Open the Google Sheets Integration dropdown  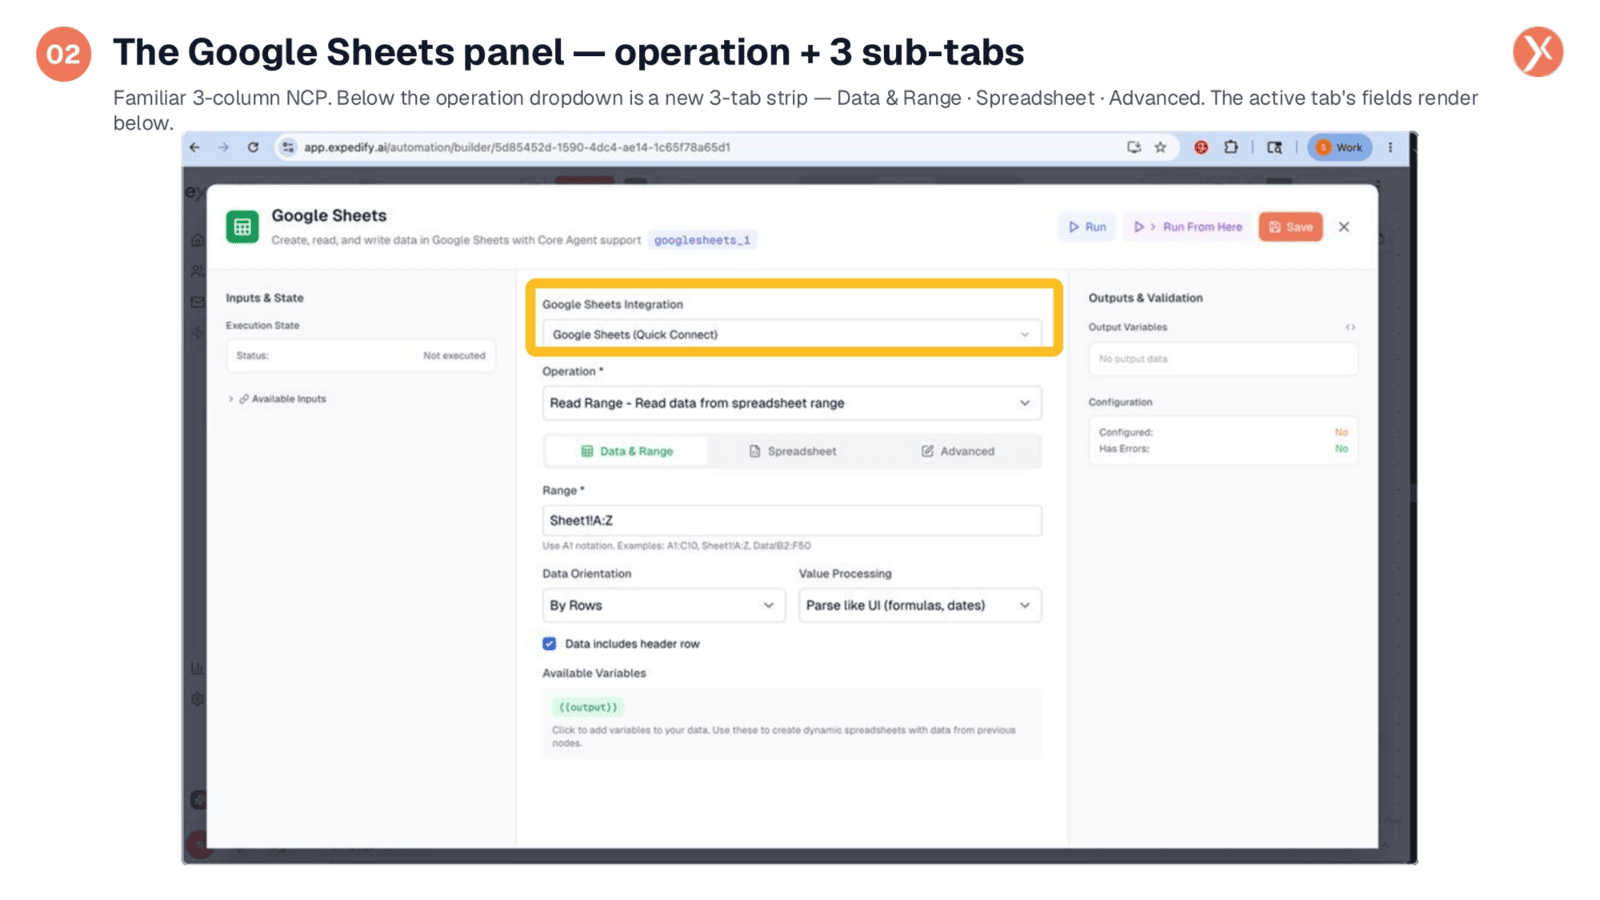coord(792,334)
